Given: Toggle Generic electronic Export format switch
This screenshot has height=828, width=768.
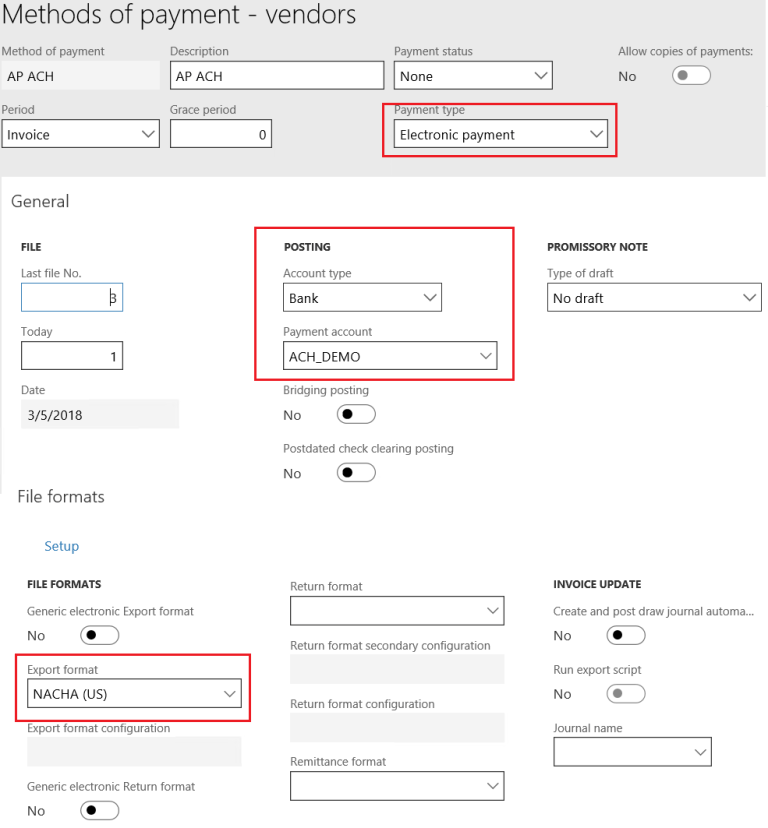Looking at the screenshot, I should pyautogui.click(x=99, y=635).
